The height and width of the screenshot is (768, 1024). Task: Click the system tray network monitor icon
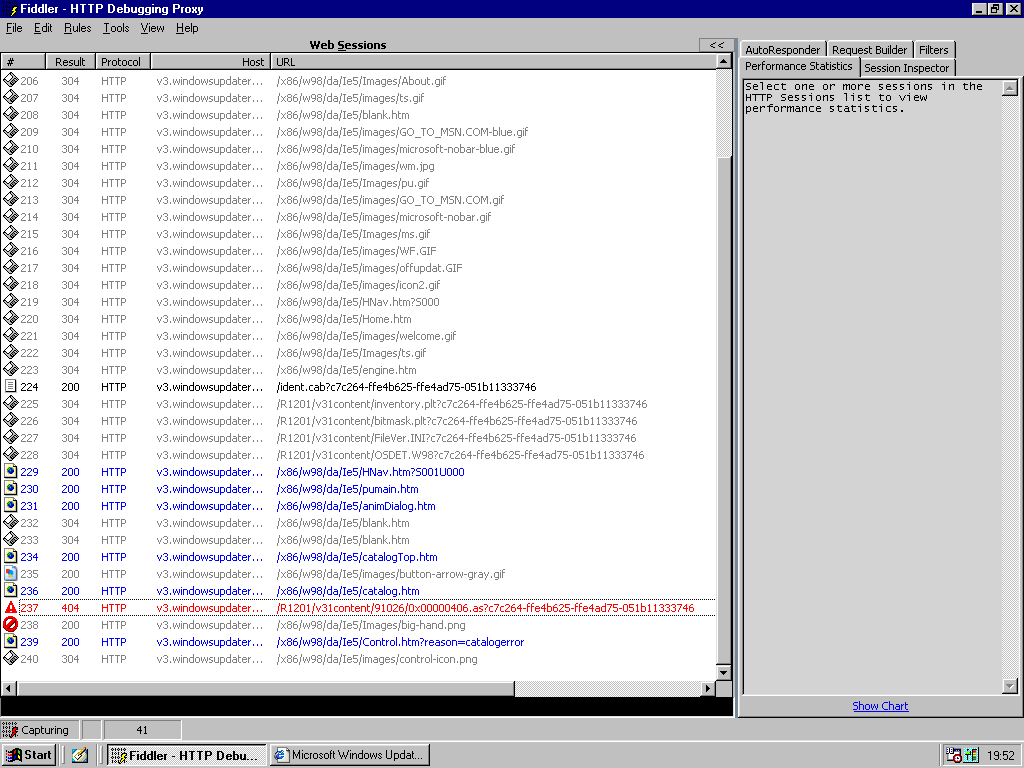[x=970, y=755]
